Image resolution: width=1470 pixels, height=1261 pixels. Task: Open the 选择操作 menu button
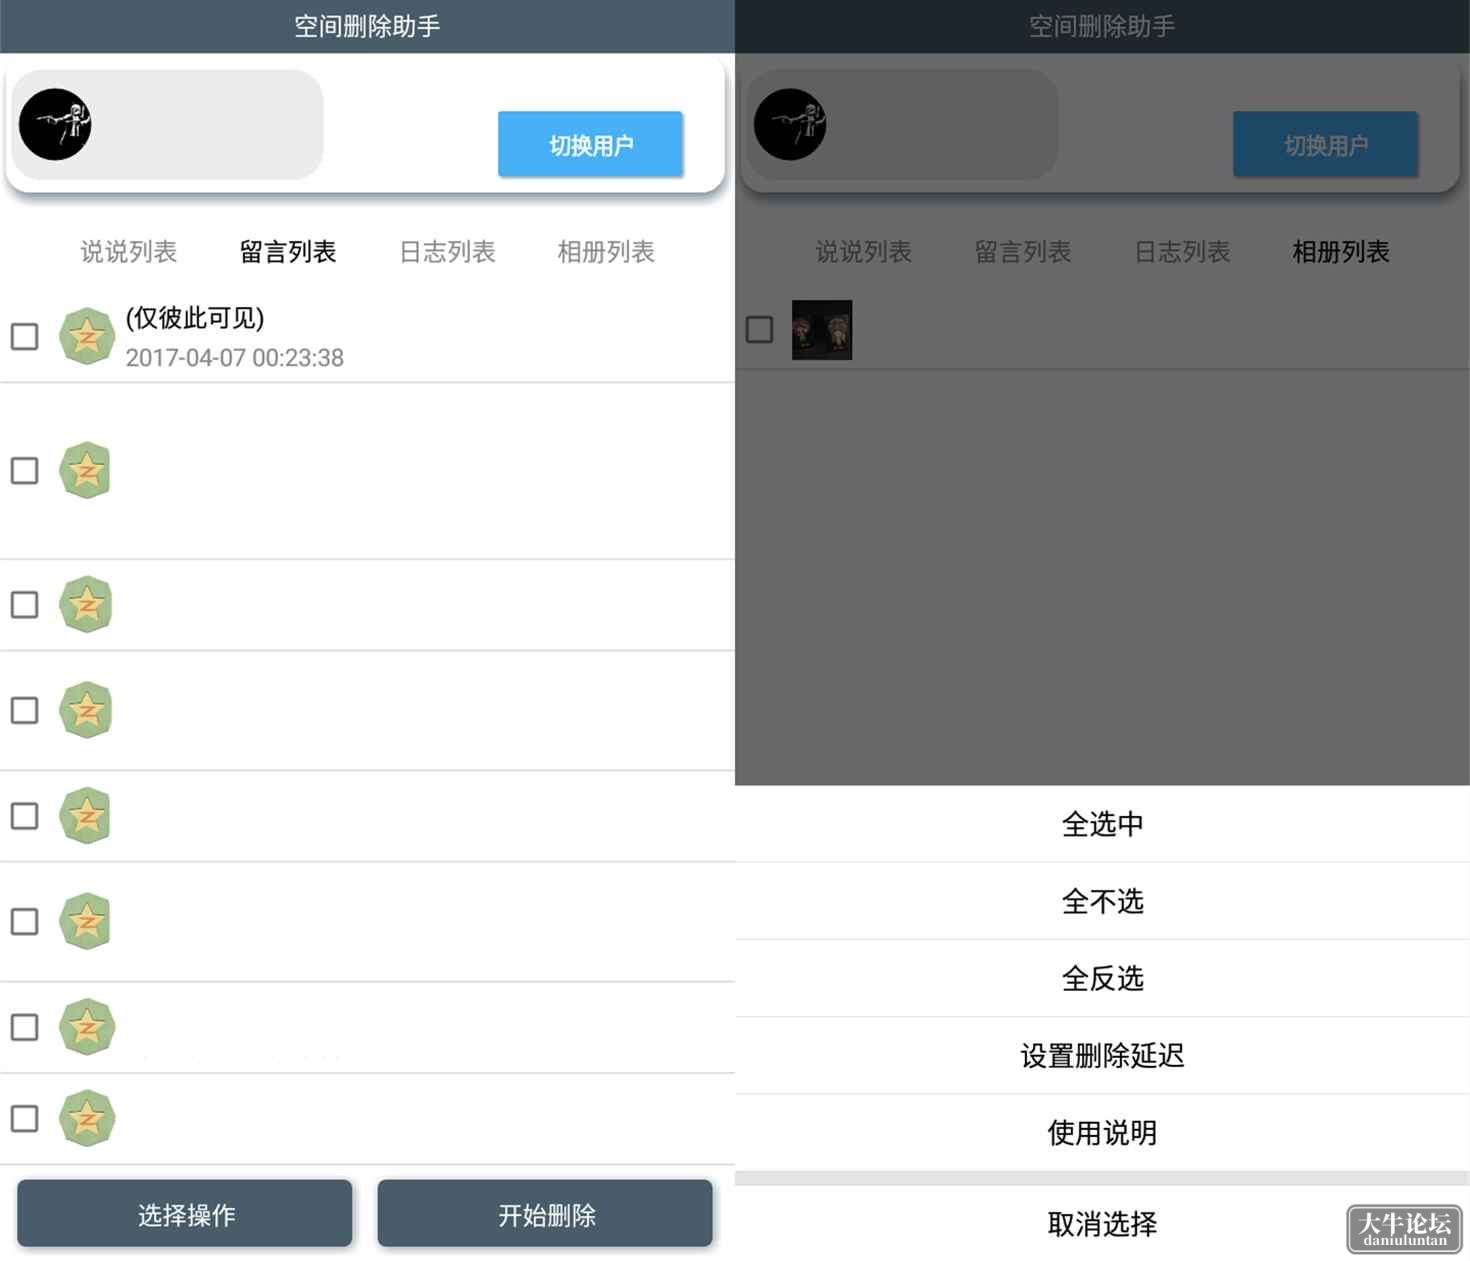[185, 1214]
